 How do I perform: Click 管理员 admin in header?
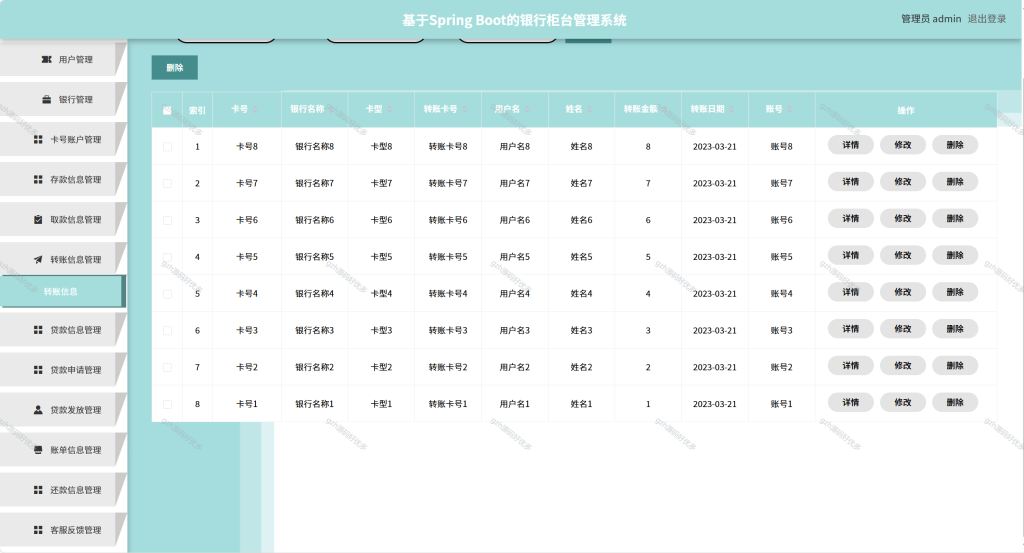click(x=931, y=19)
